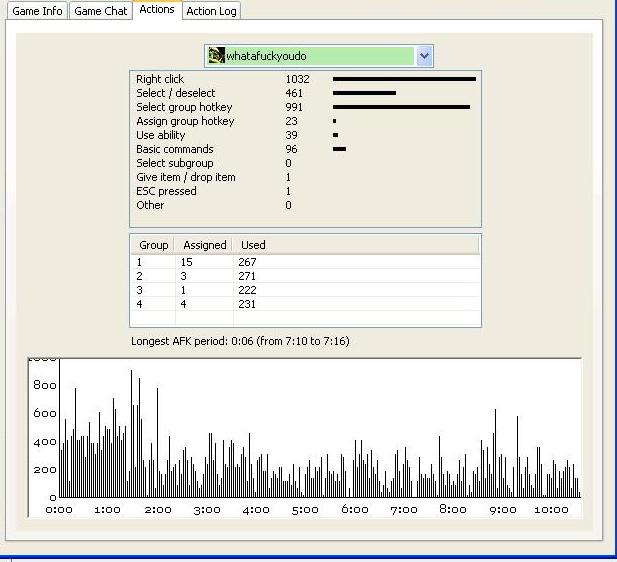
Task: Sort by the Group column header
Action: click(153, 245)
